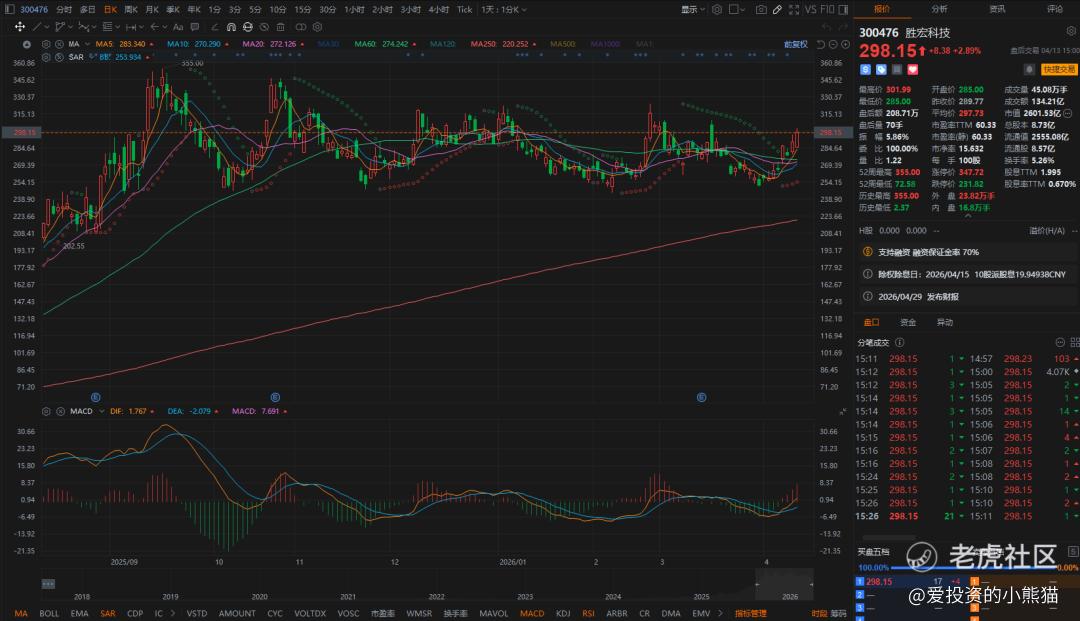The image size is (1080, 621).
Task: Open the text annotation Aa tool
Action: [x=178, y=27]
